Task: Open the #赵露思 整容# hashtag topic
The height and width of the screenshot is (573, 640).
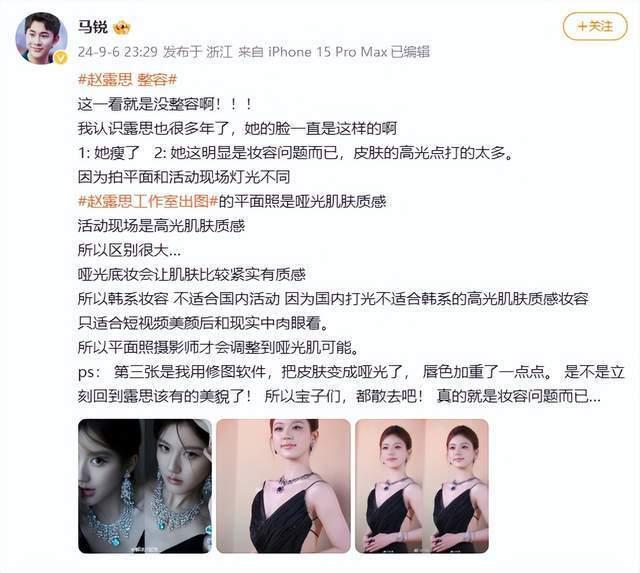Action: [127, 79]
